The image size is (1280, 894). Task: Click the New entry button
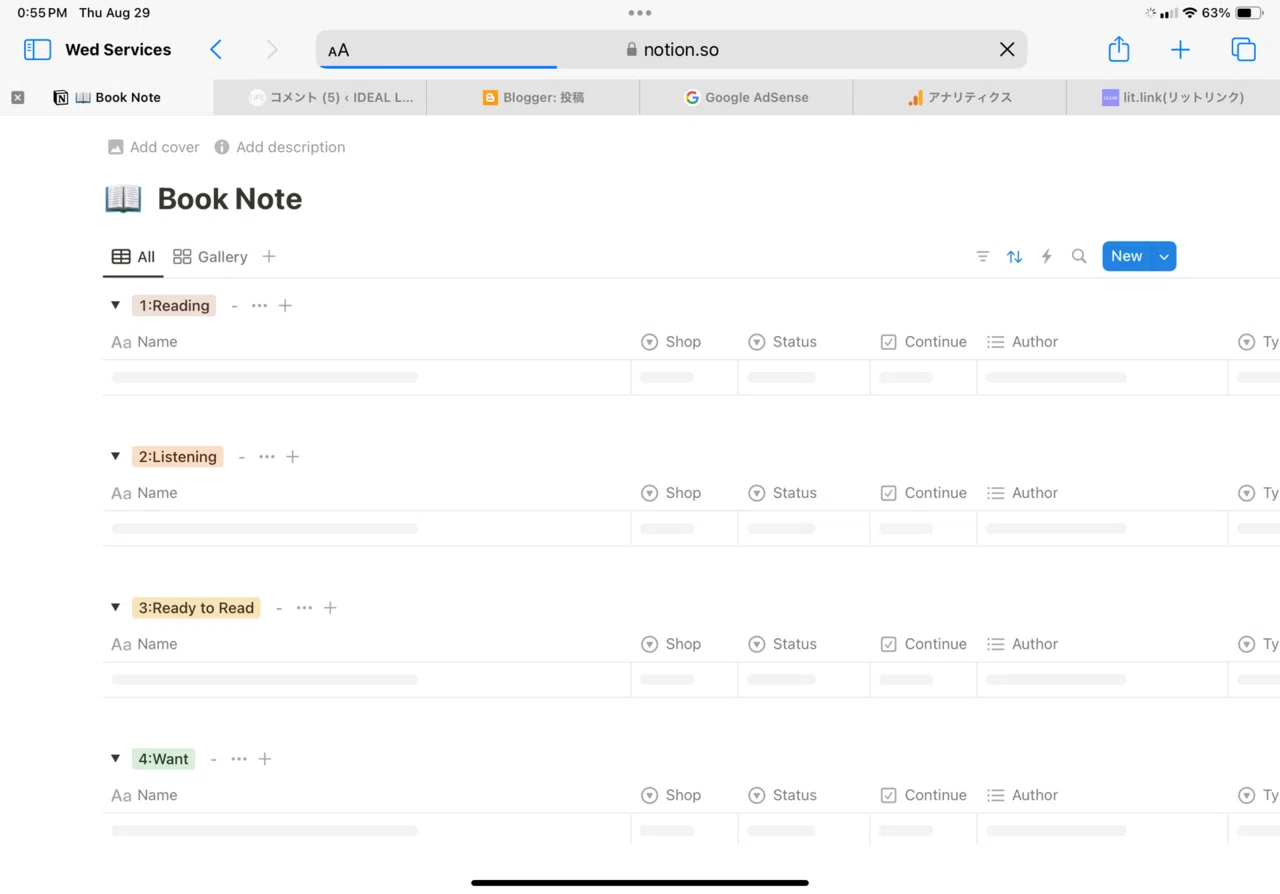1127,257
